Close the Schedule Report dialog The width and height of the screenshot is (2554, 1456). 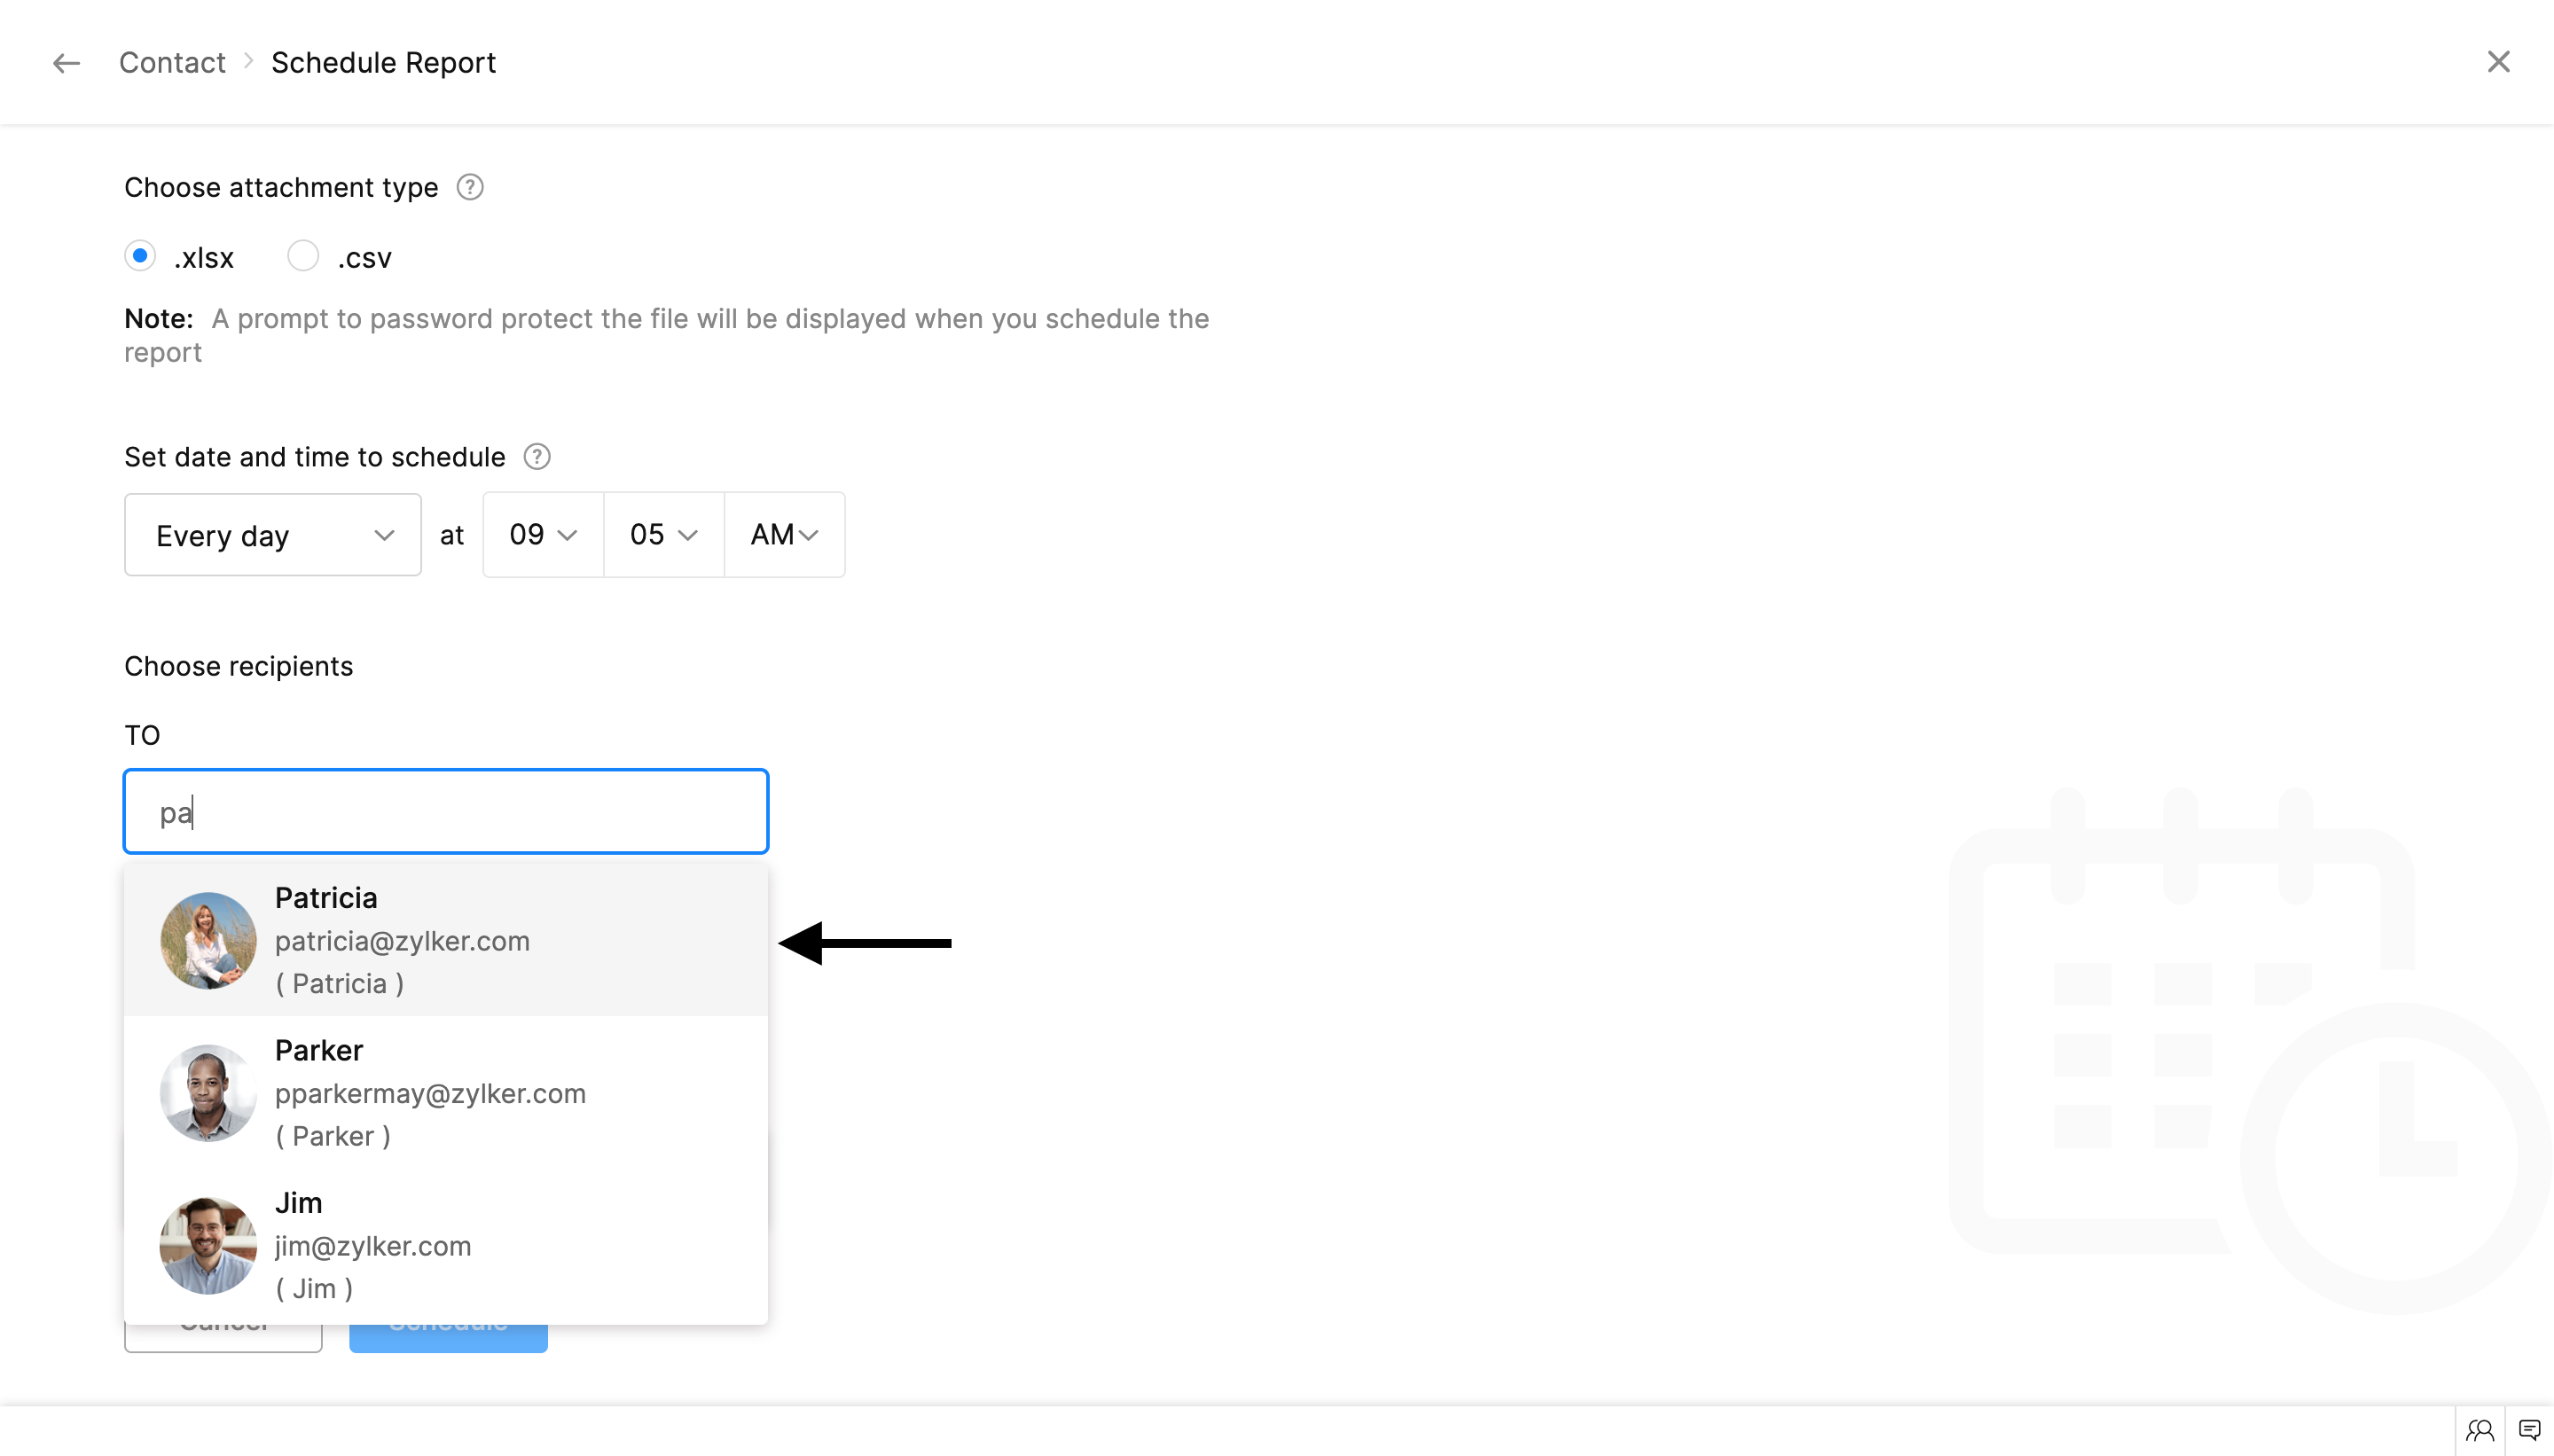click(x=2498, y=62)
